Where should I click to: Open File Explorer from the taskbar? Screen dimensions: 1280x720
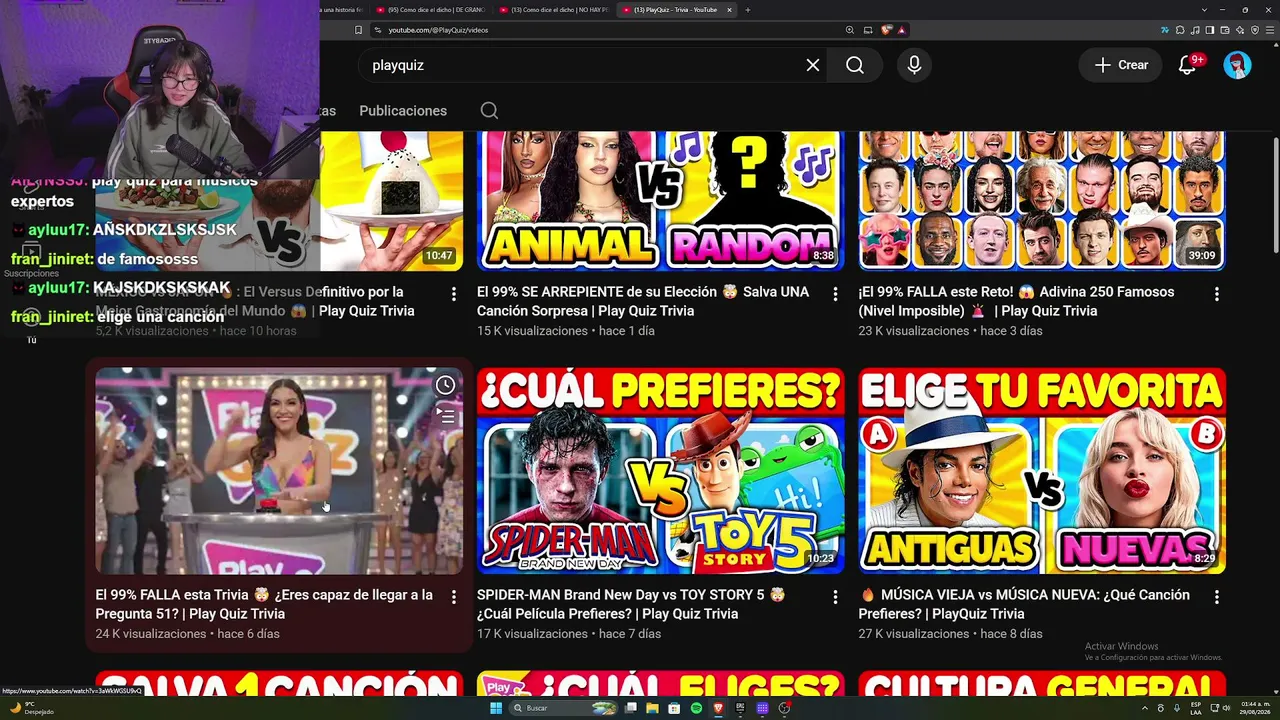(651, 708)
